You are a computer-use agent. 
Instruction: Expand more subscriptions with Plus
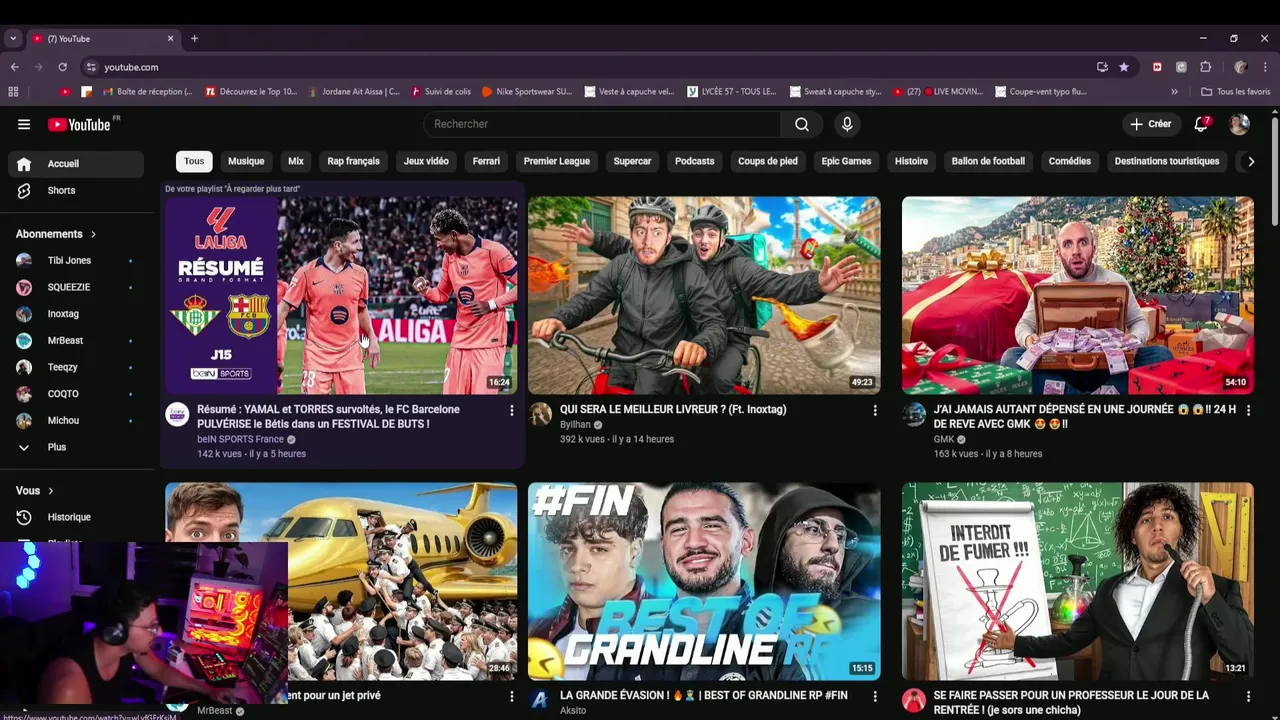click(76, 447)
